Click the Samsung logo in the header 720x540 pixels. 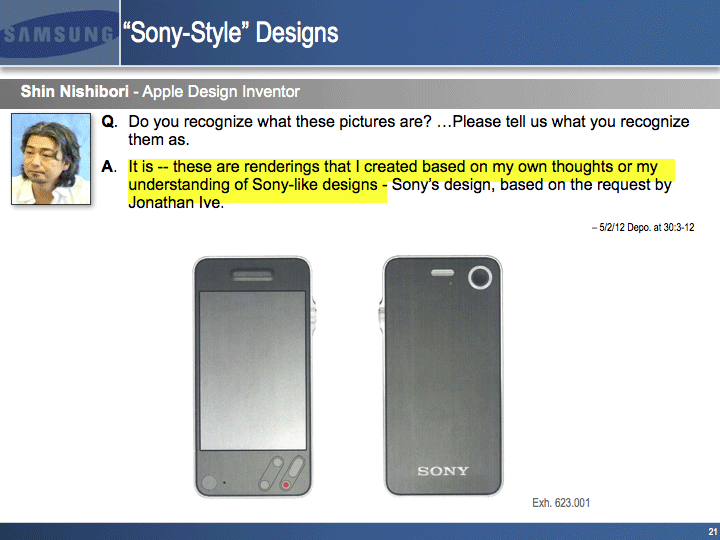click(x=57, y=33)
